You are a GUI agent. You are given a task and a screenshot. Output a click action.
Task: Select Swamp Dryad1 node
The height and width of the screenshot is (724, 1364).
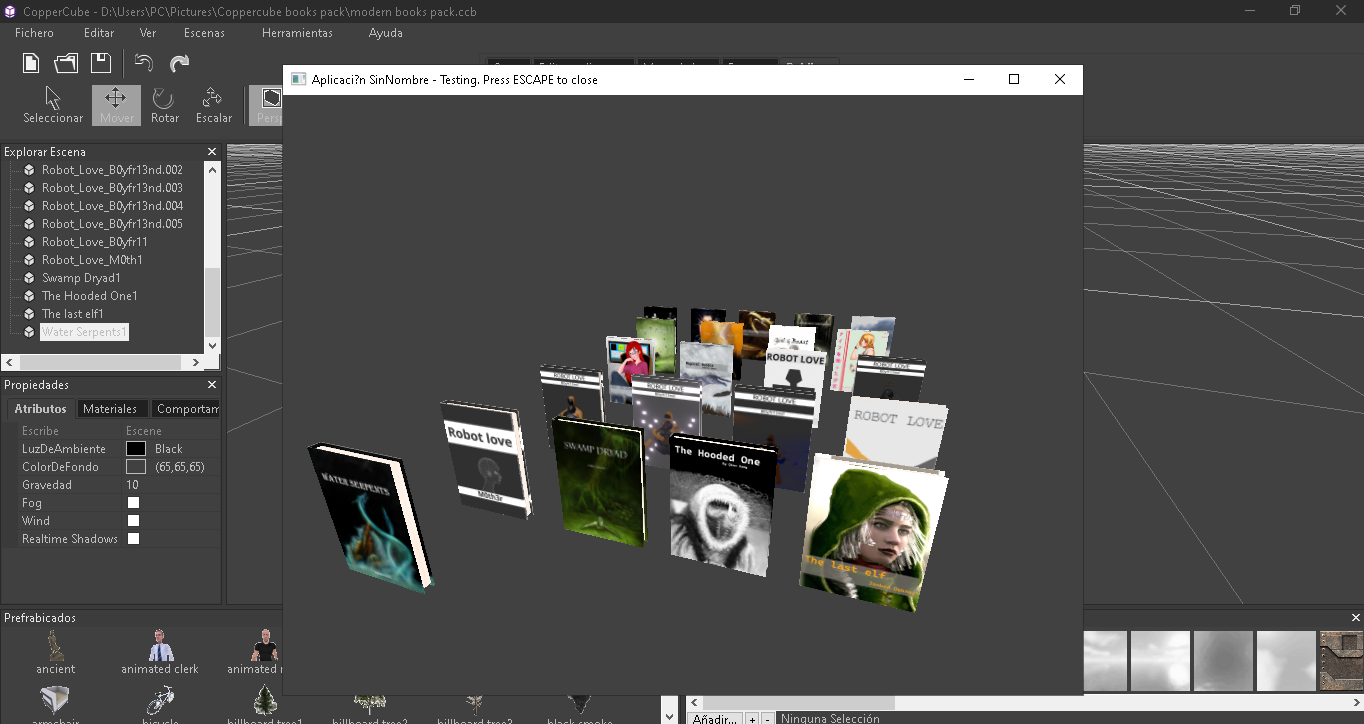pyautogui.click(x=81, y=278)
